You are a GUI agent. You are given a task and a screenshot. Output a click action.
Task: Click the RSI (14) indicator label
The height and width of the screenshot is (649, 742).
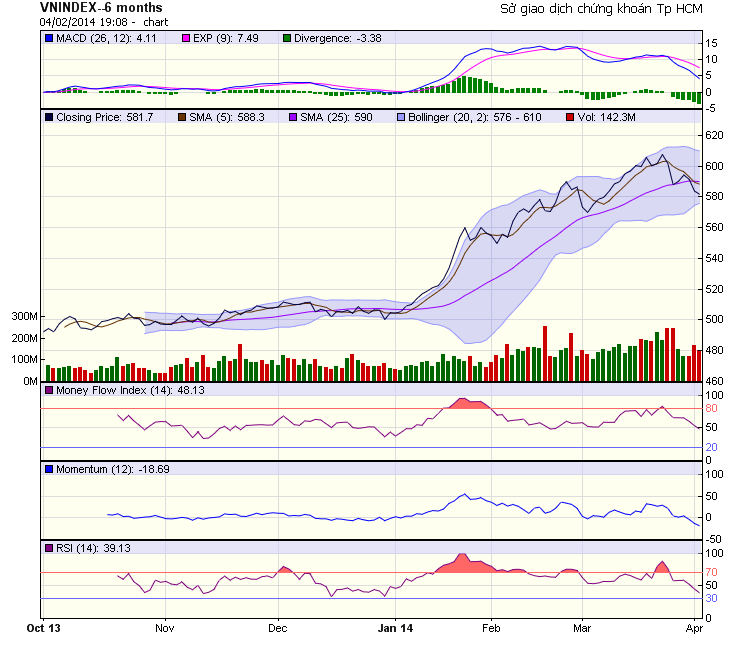(78, 548)
